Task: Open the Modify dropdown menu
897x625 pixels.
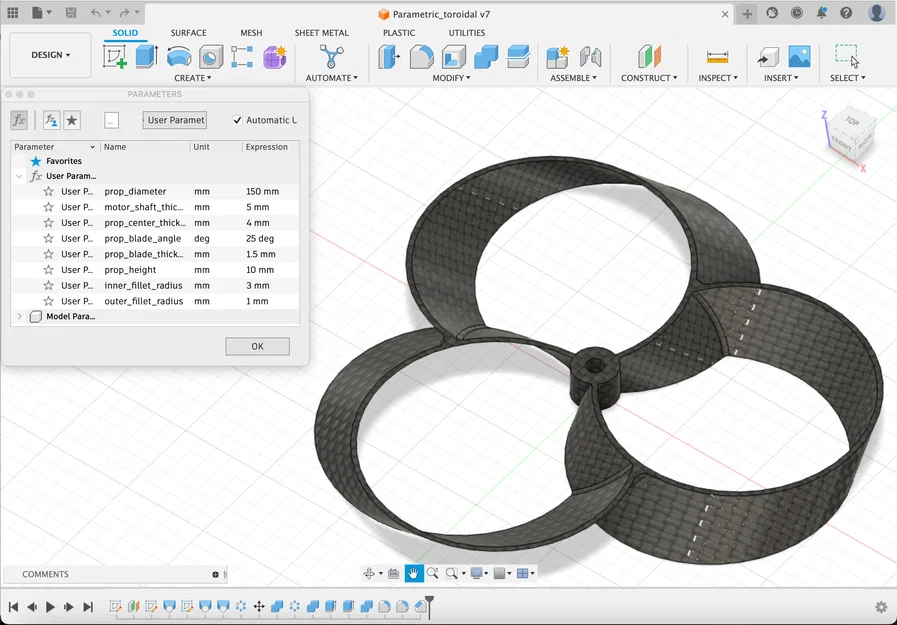Action: coord(451,77)
